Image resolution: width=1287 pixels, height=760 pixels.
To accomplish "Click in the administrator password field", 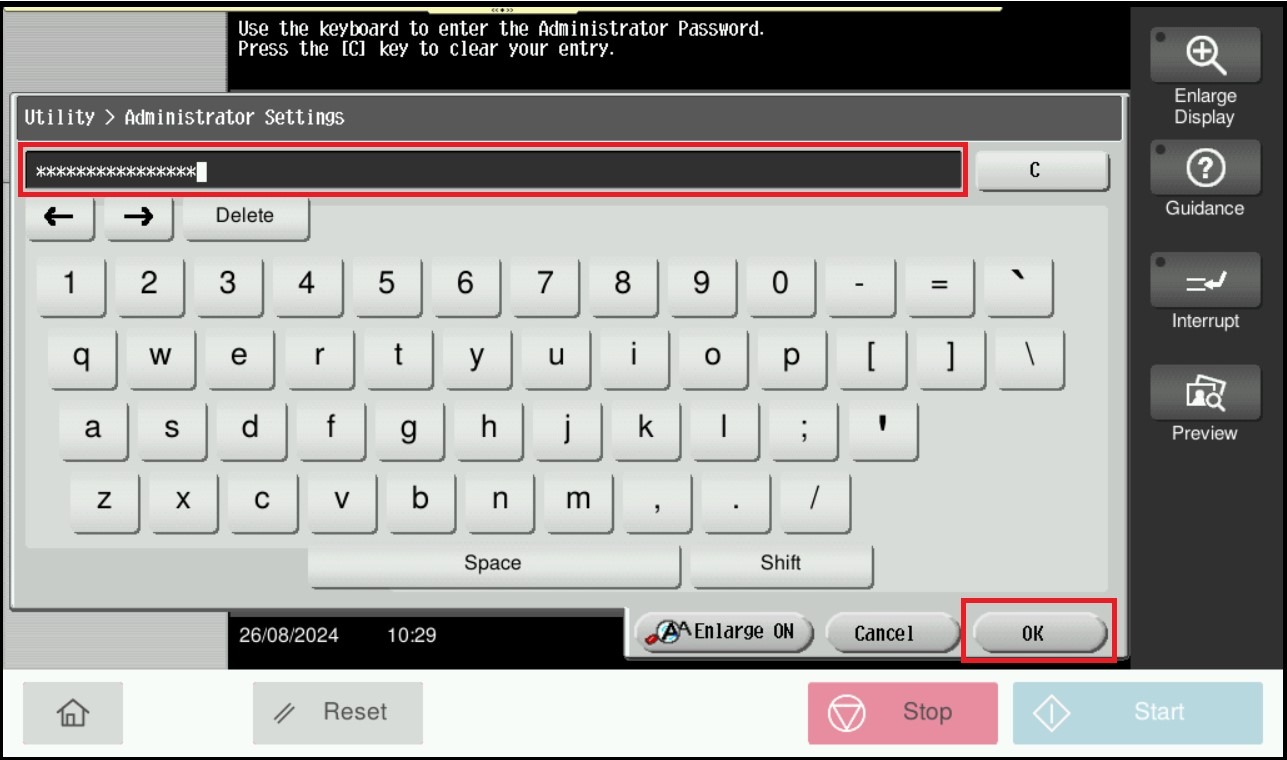I will (x=494, y=171).
